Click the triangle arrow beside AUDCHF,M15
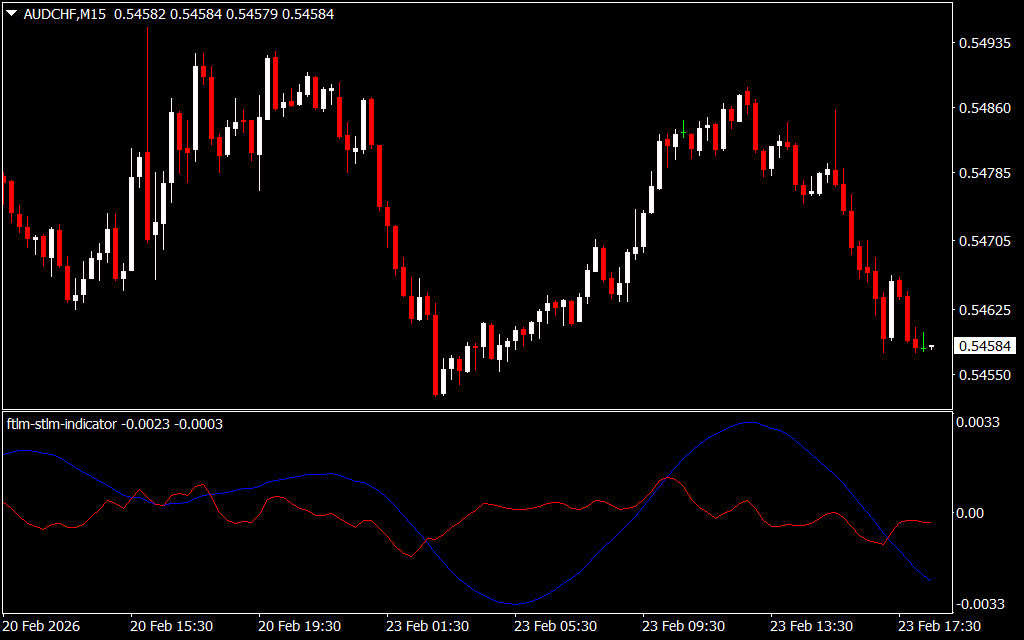This screenshot has width=1024, height=640. coord(11,14)
